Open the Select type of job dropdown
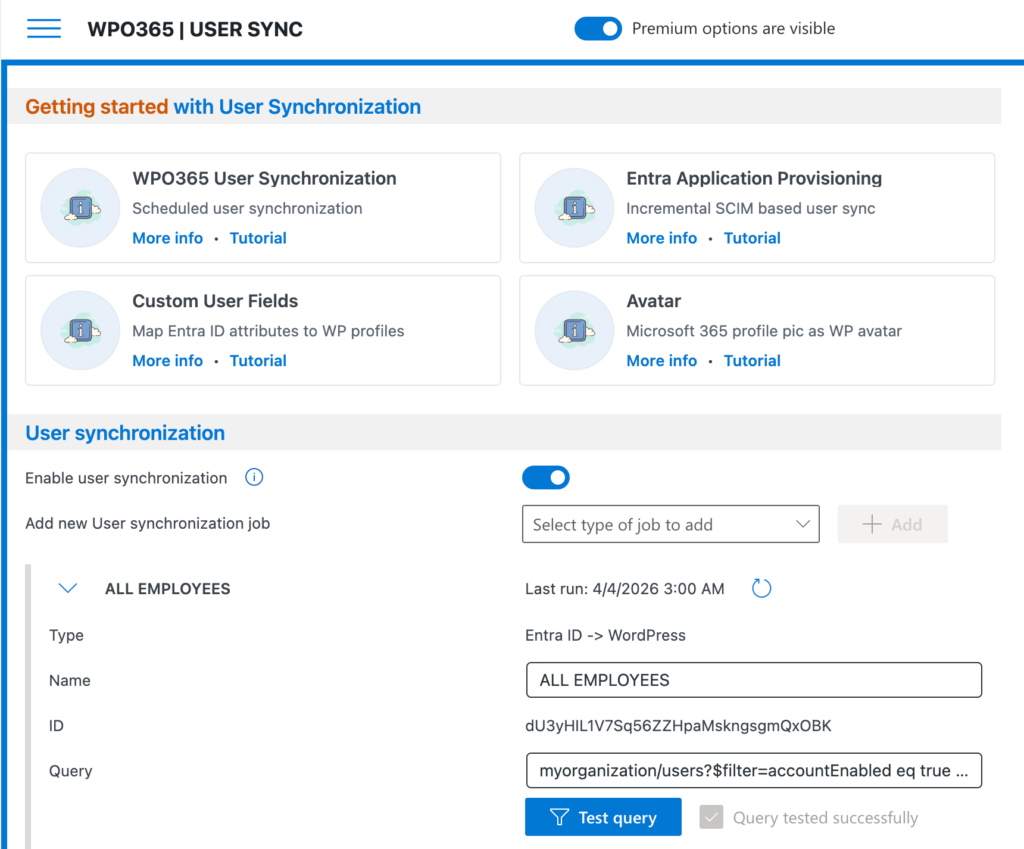Screen dimensions: 1024x849 pyautogui.click(x=670, y=523)
